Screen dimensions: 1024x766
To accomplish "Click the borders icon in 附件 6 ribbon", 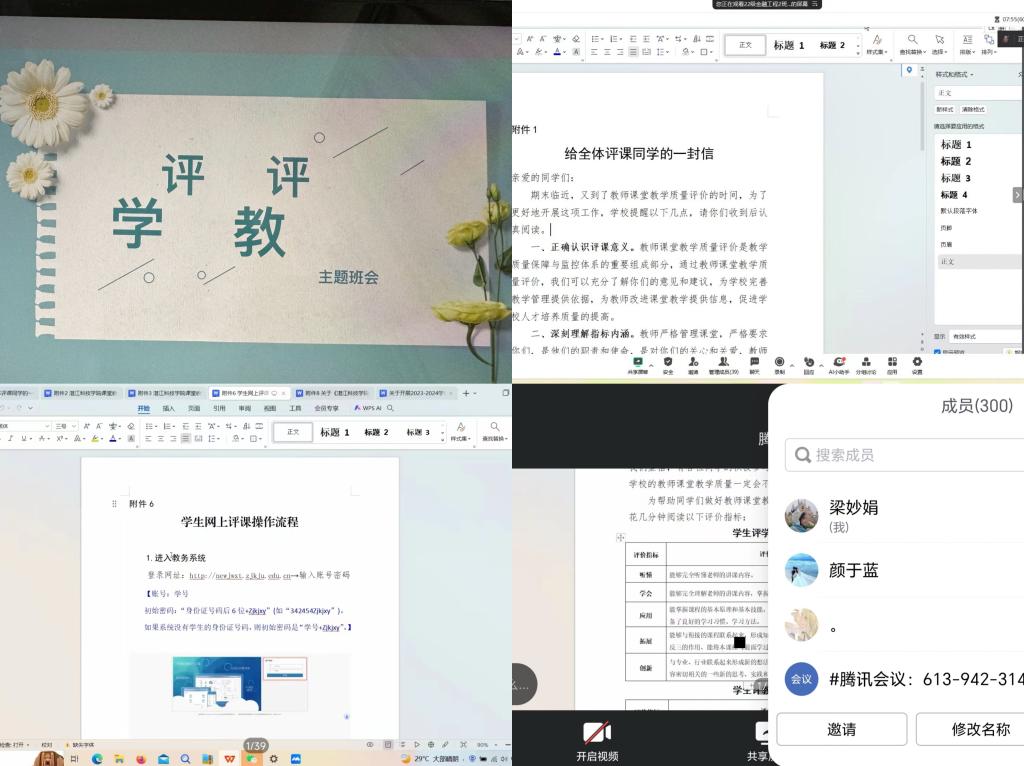I will [x=255, y=439].
